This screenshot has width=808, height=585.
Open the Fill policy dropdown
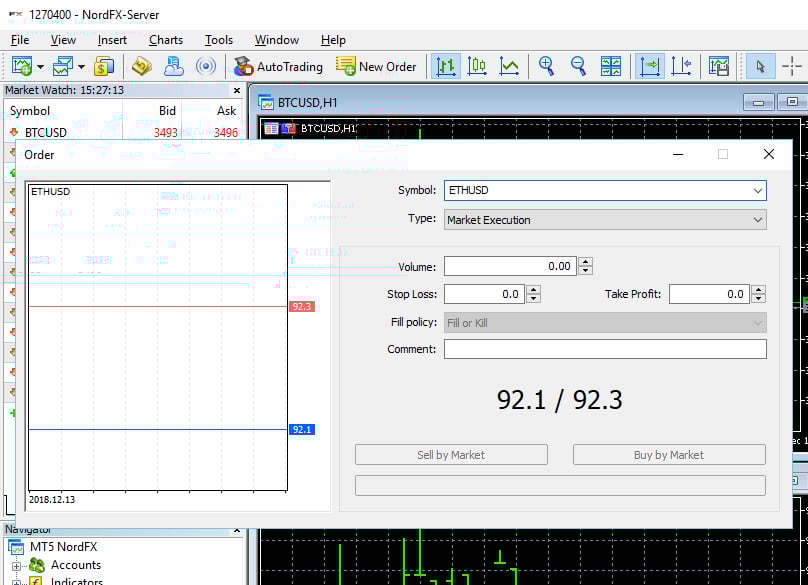coord(605,323)
